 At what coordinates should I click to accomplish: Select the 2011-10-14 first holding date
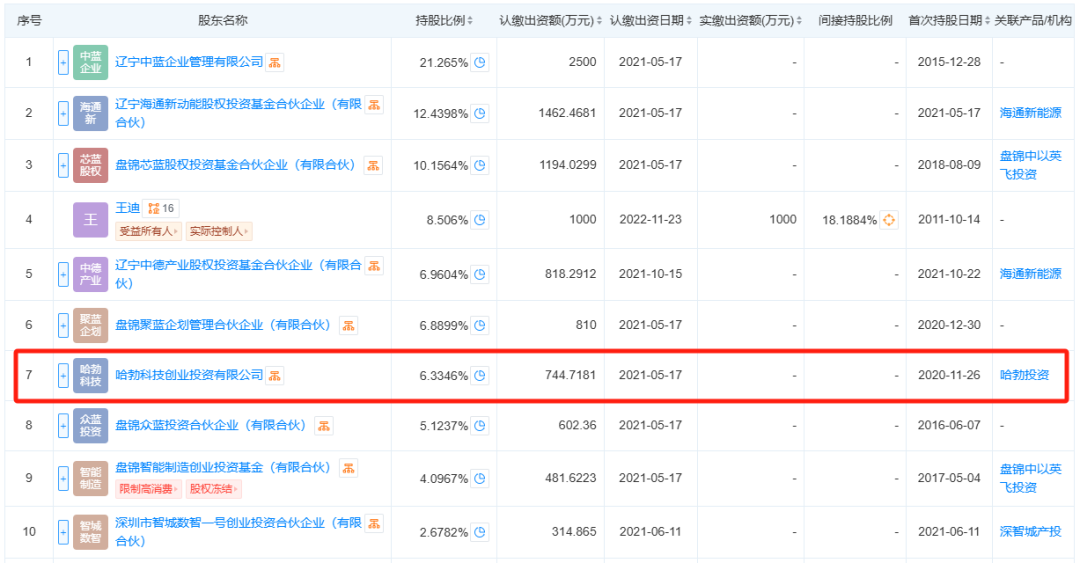point(949,219)
